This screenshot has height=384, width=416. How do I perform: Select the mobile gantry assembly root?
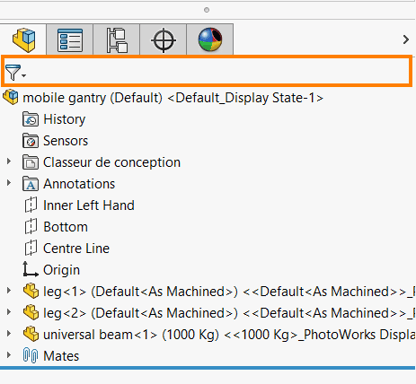pos(163,98)
